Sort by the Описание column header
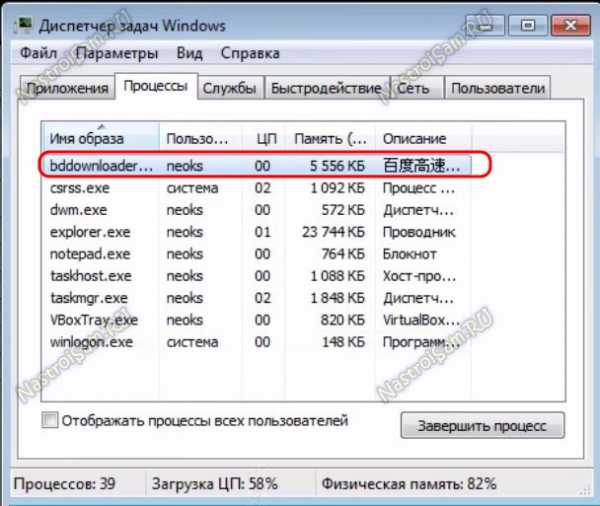The width and height of the screenshot is (600, 506). click(423, 138)
